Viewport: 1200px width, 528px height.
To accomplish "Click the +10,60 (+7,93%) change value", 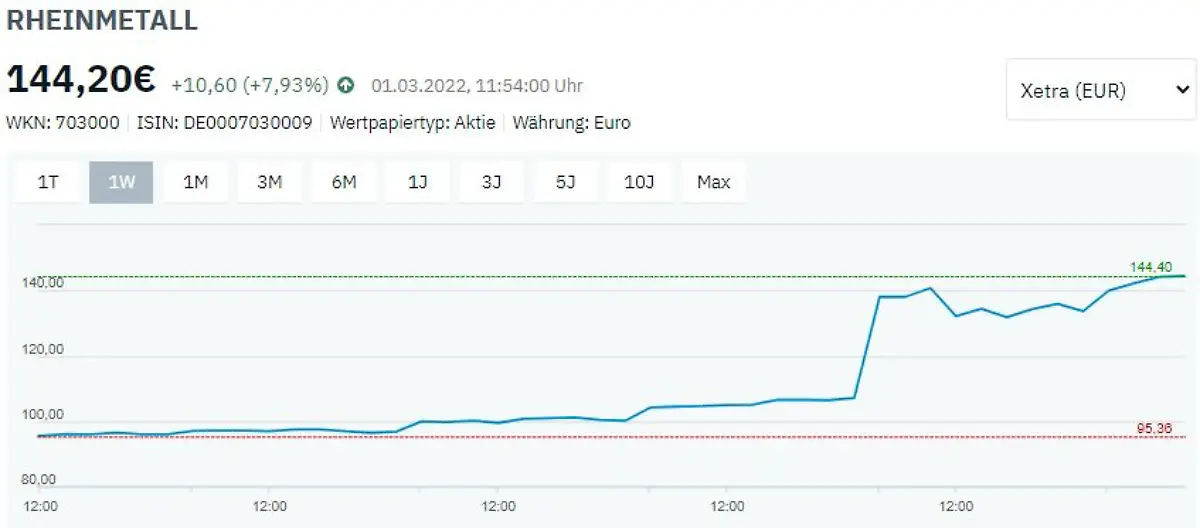I will (249, 86).
